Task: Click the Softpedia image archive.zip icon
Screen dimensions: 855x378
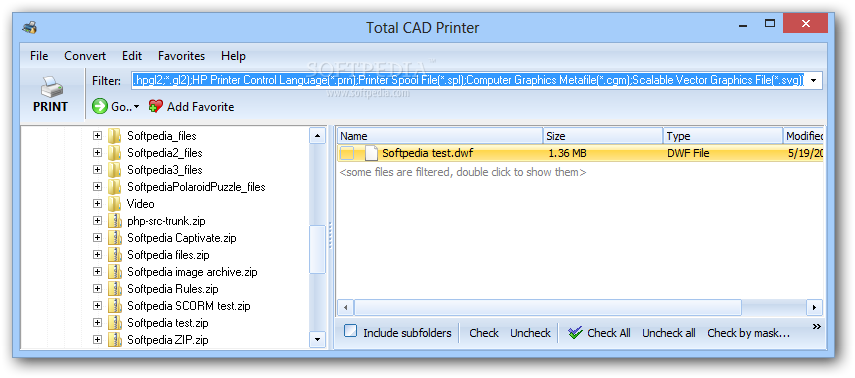Action: point(114,272)
